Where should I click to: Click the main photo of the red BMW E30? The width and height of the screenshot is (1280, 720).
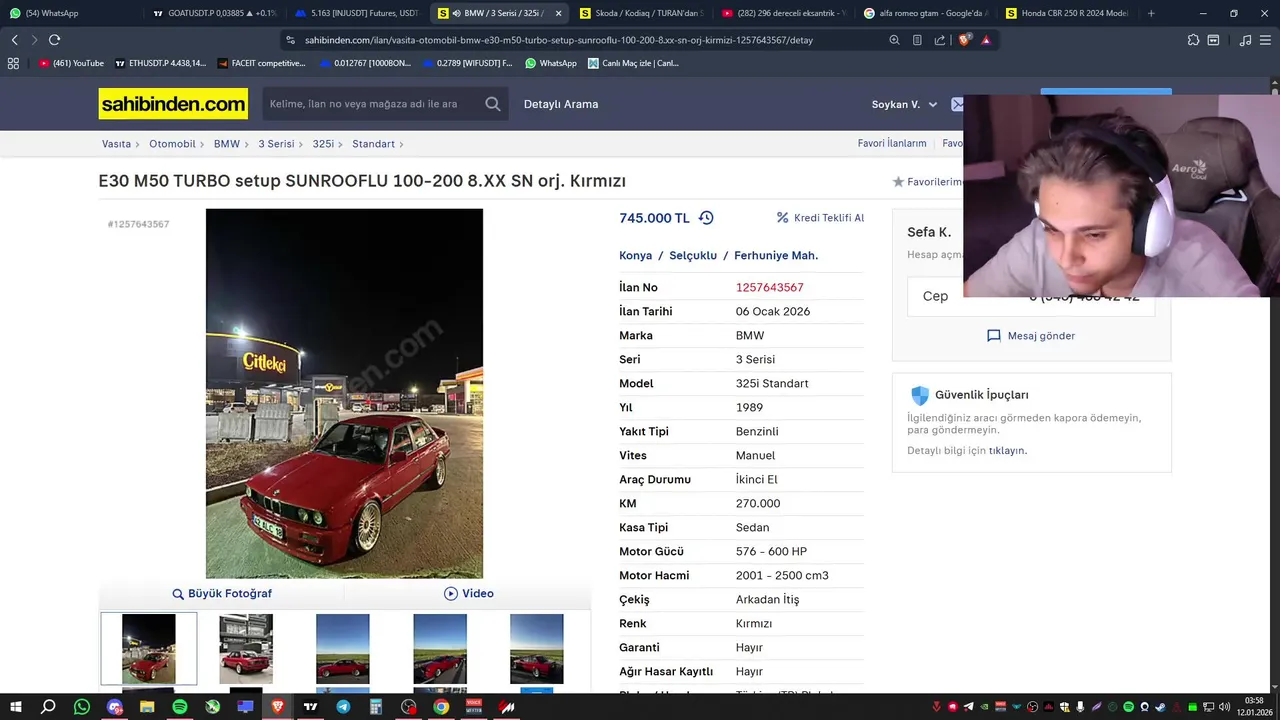tap(344, 393)
